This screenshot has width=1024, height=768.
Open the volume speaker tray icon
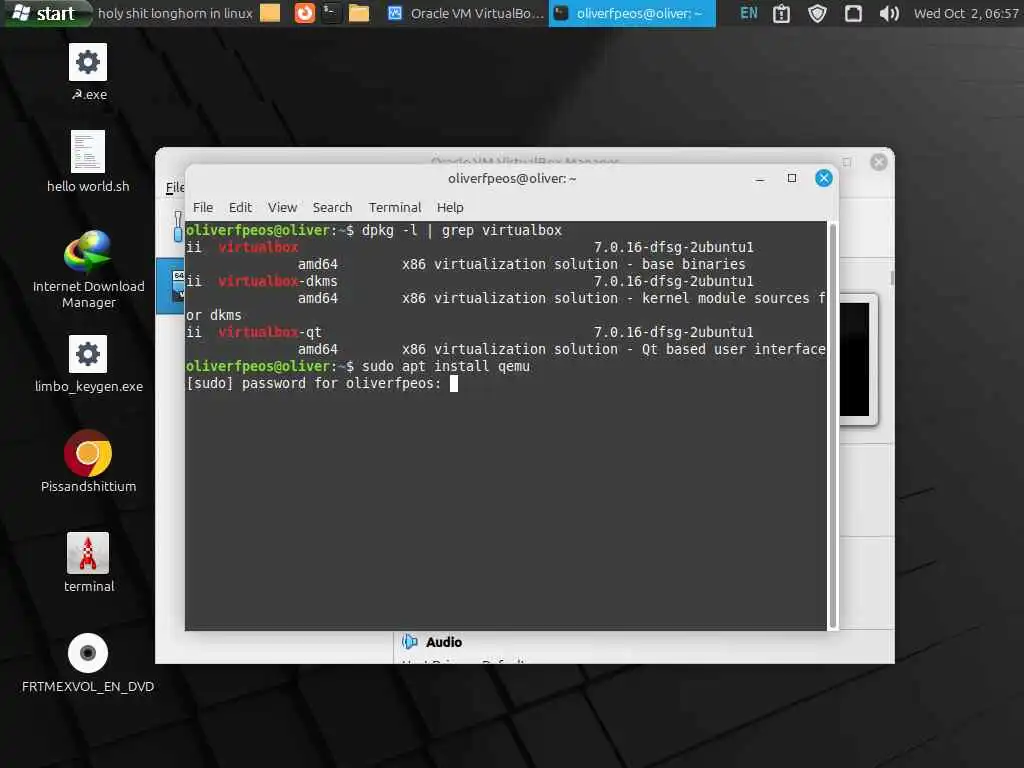(x=889, y=13)
